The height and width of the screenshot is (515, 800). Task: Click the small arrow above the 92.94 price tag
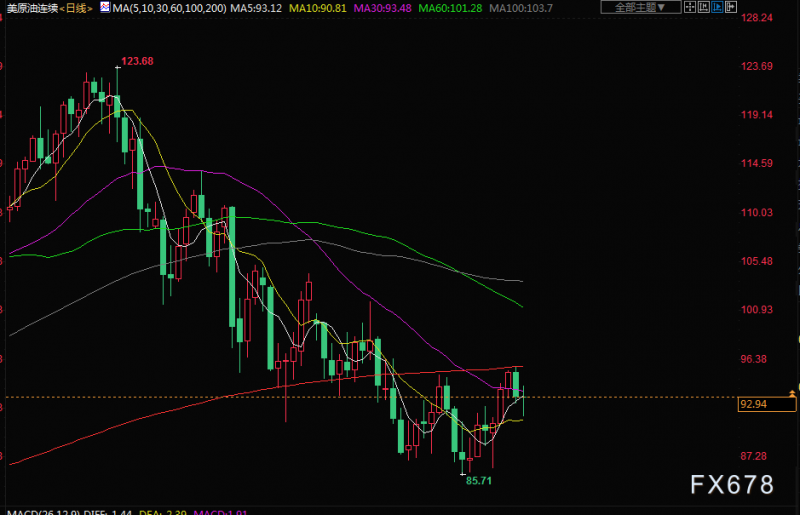click(792, 394)
